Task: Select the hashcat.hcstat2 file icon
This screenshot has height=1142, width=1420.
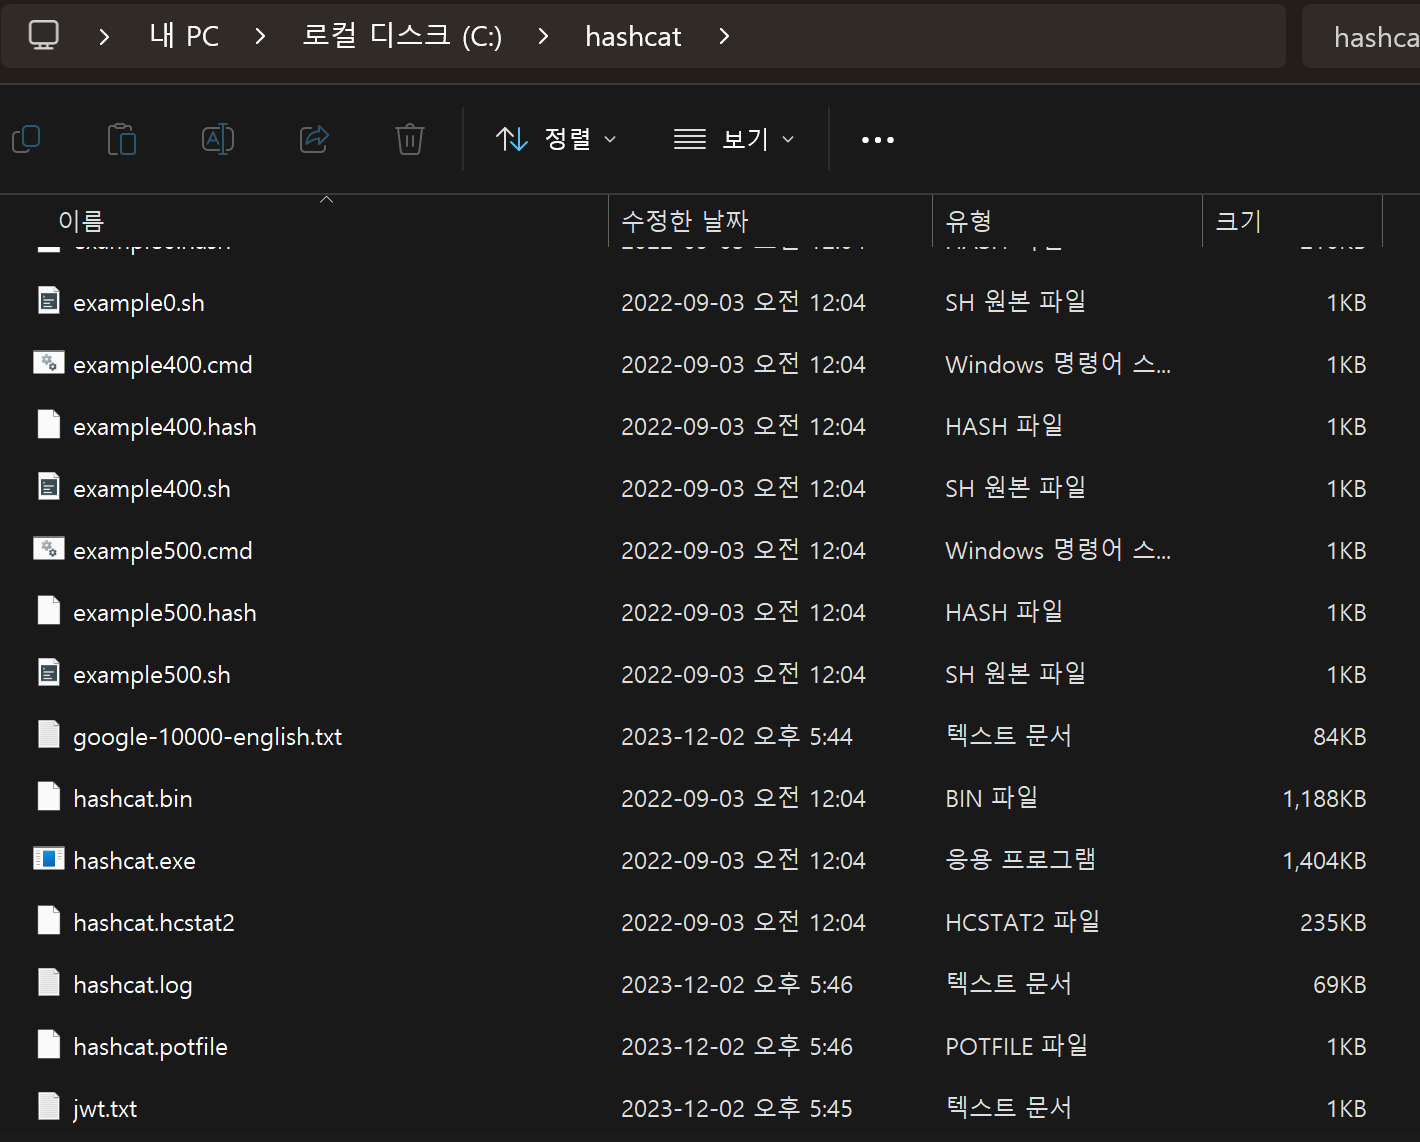Action: pos(49,920)
